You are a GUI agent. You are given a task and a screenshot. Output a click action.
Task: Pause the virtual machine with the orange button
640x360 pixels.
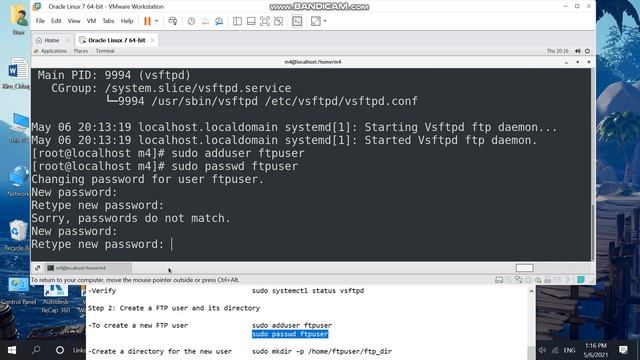(147, 21)
